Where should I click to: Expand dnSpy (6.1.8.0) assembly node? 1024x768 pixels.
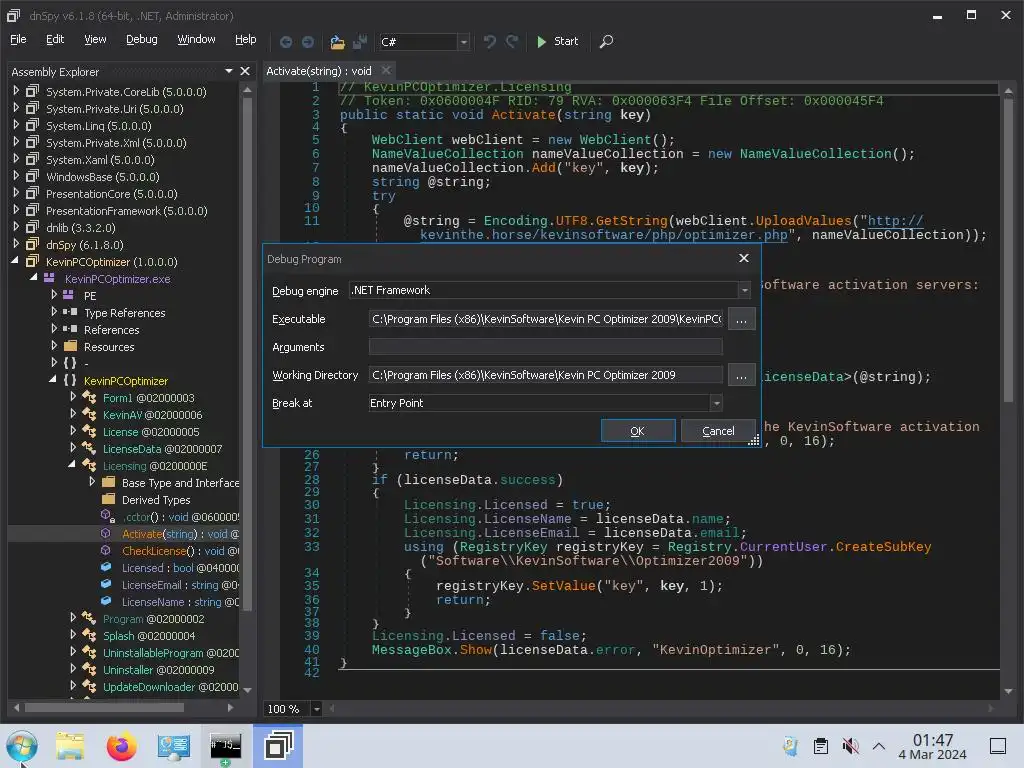(16, 244)
